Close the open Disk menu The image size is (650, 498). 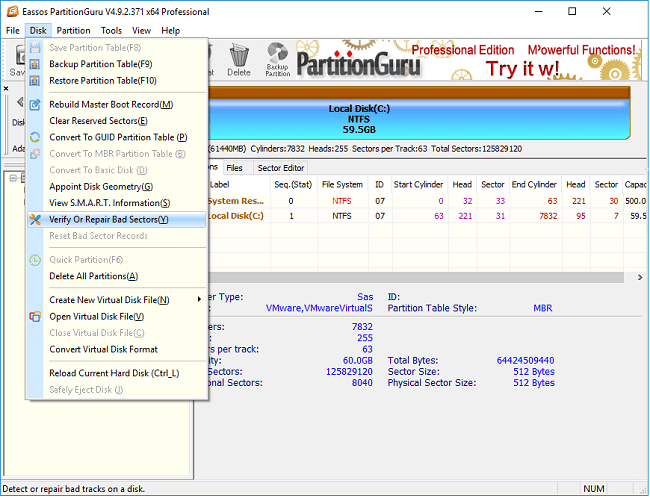pos(38,31)
